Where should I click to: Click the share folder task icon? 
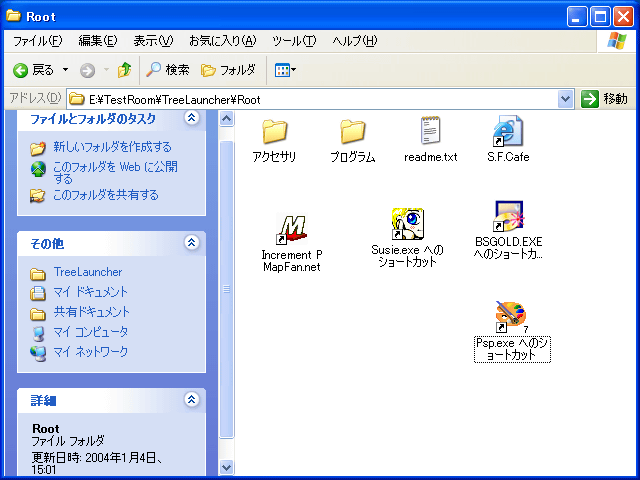tap(38, 196)
